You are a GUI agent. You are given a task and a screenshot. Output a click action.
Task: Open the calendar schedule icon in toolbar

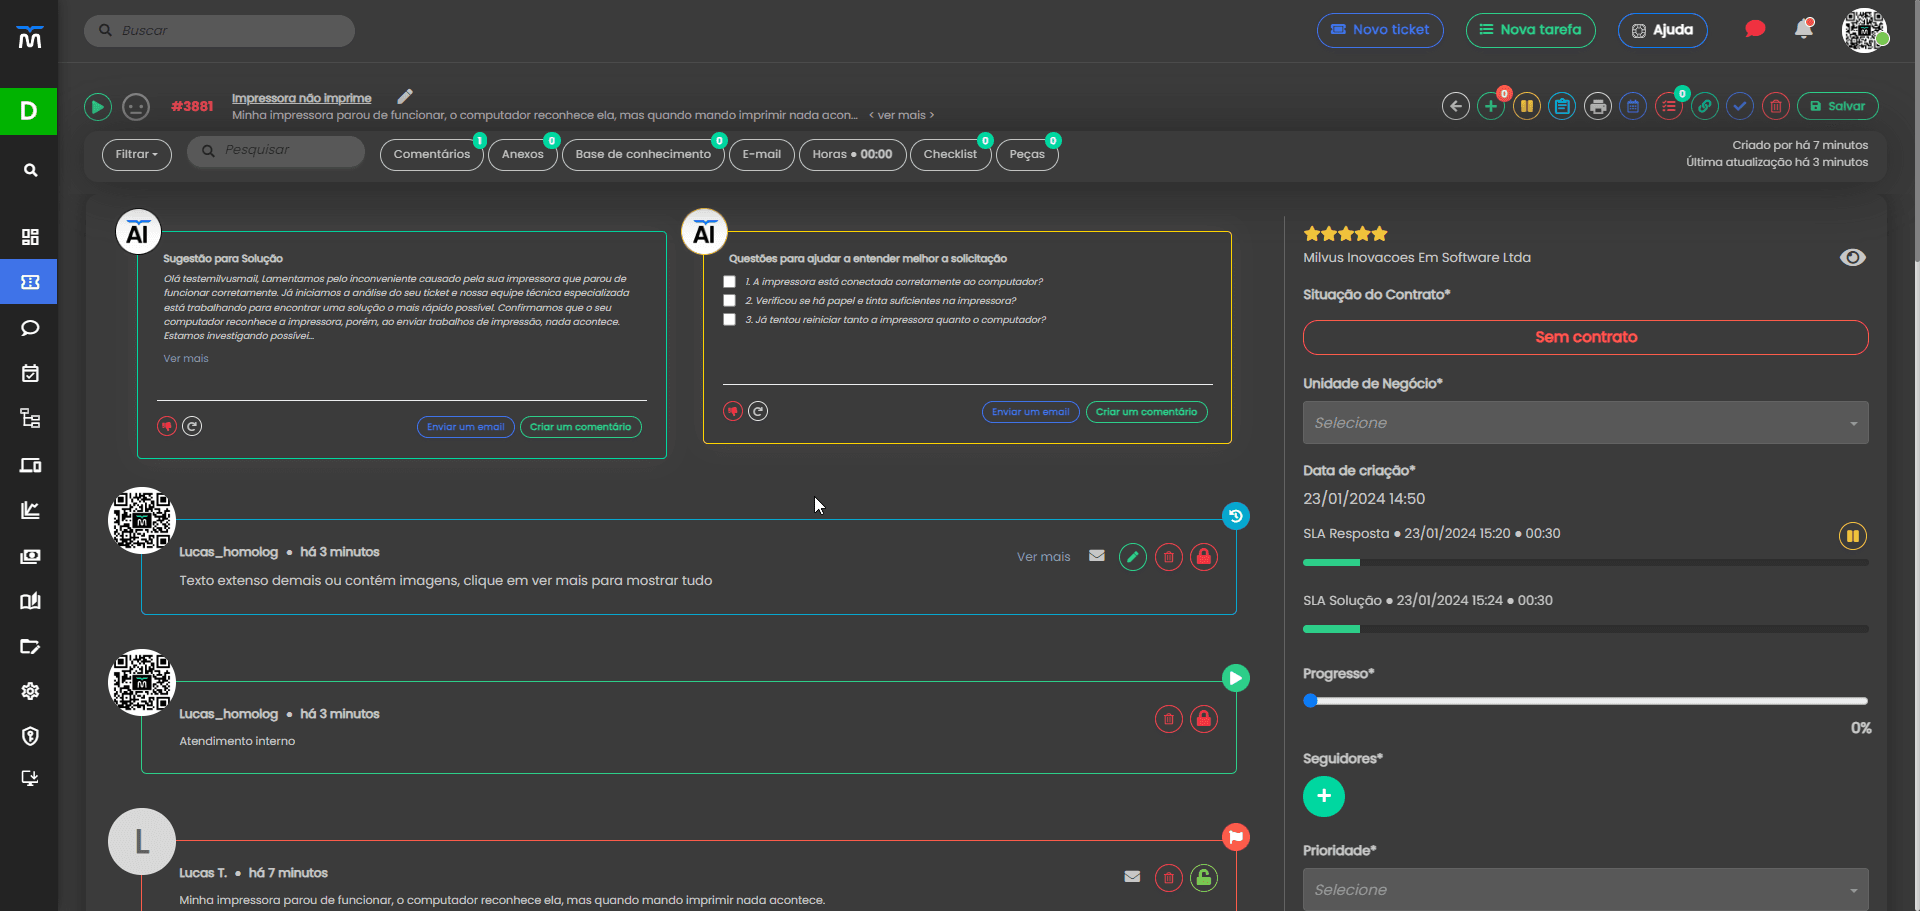(x=1633, y=106)
